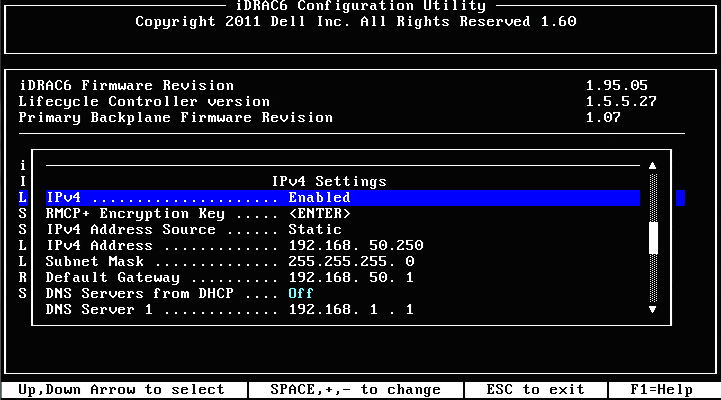
Task: Select the Default Gateway value field
Action: point(351,278)
